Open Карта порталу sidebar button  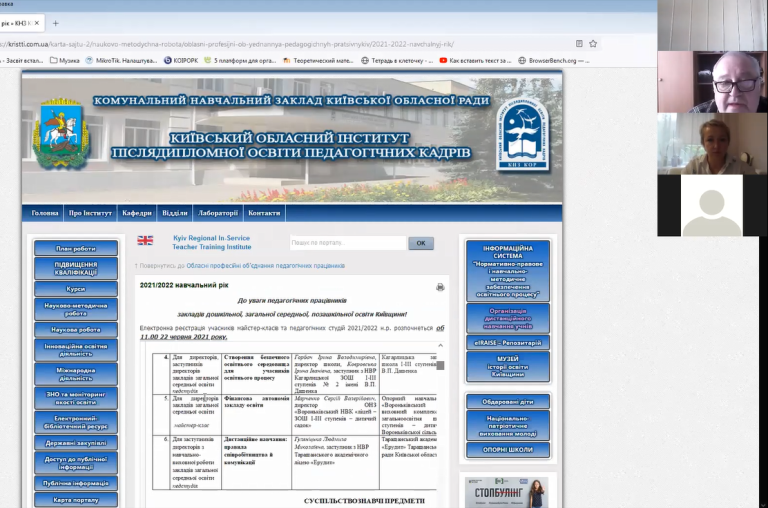coord(76,500)
